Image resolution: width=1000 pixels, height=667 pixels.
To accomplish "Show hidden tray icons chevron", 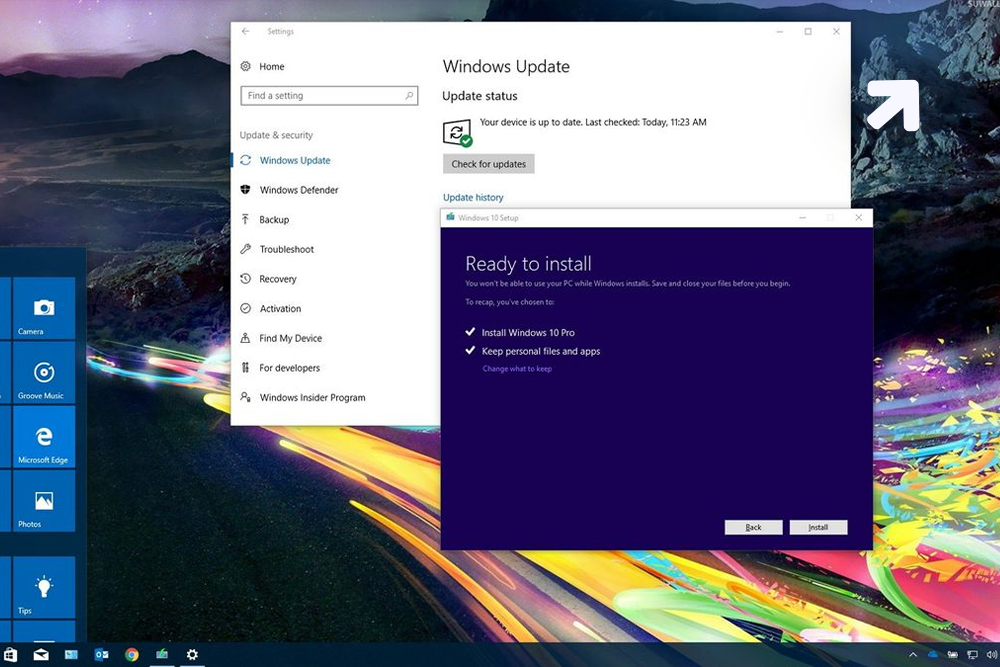I will [913, 654].
